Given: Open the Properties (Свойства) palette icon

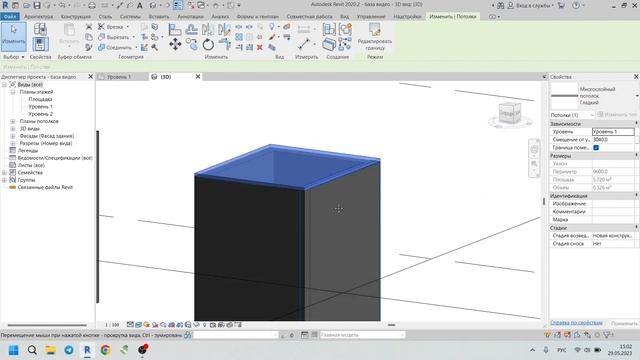Looking at the screenshot, I should point(40,44).
